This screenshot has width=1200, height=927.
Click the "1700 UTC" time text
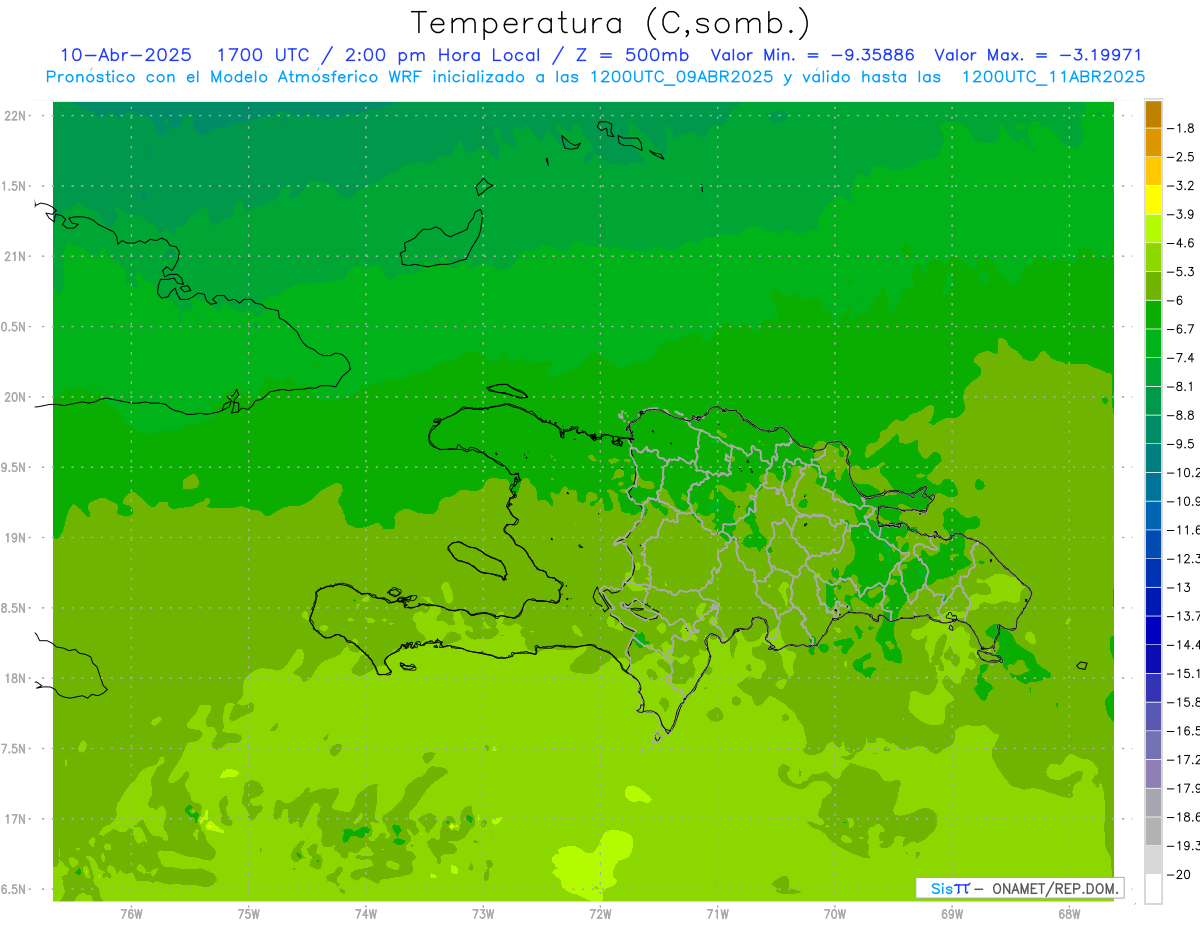pos(262,55)
